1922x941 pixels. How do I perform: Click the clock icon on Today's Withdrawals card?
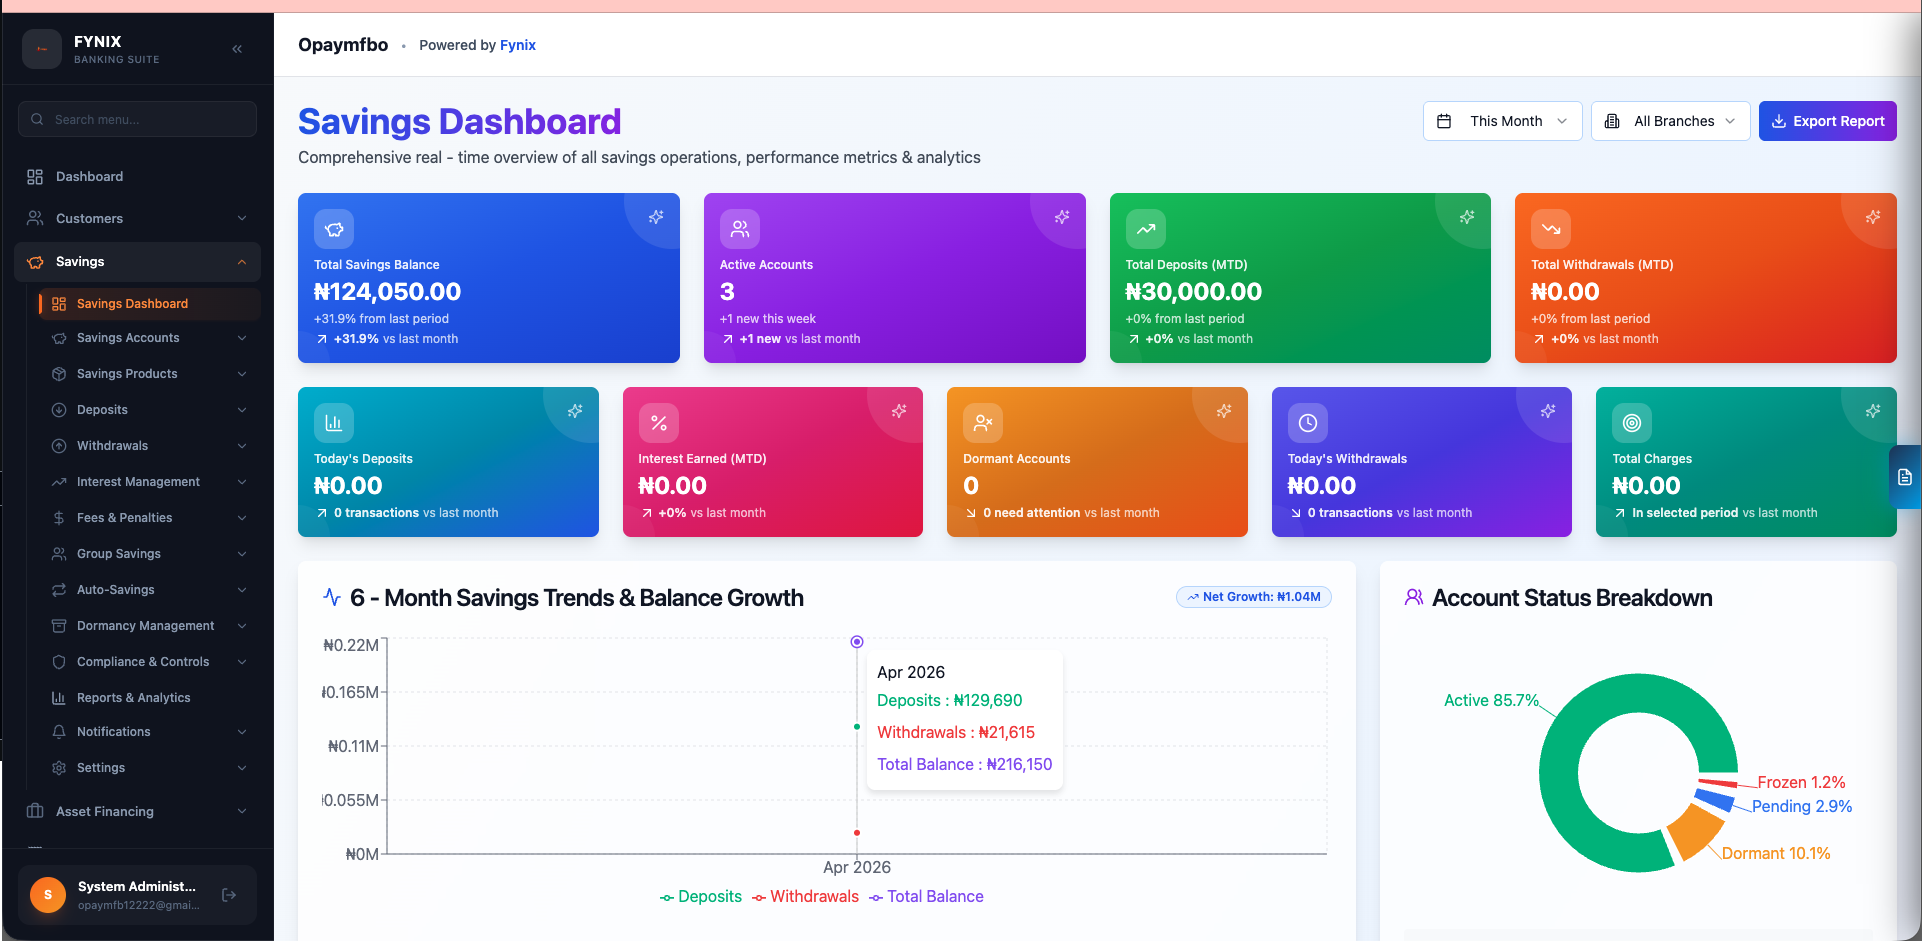(1308, 423)
